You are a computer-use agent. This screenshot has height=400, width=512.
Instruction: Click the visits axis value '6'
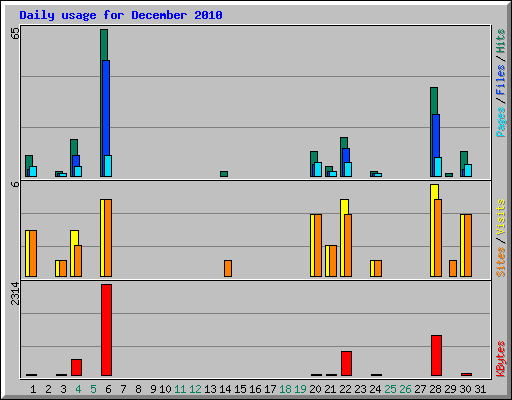click(x=15, y=184)
